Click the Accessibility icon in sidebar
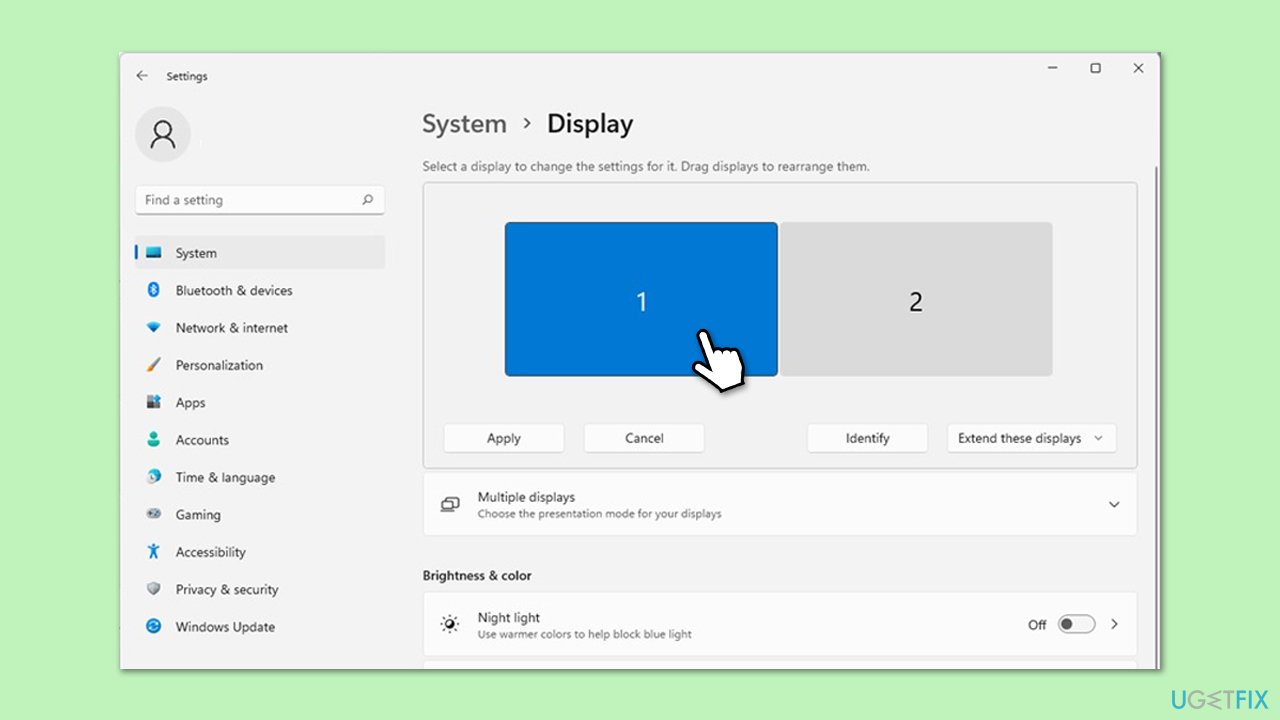The width and height of the screenshot is (1280, 720). 154,552
